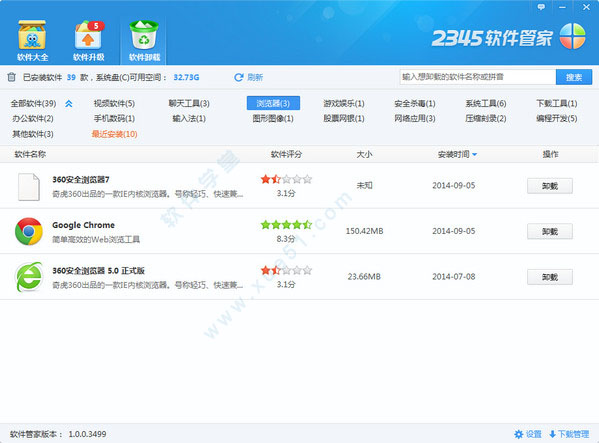The image size is (599, 443).
Task: Switch to 系统工具(6) category
Action: tap(486, 103)
